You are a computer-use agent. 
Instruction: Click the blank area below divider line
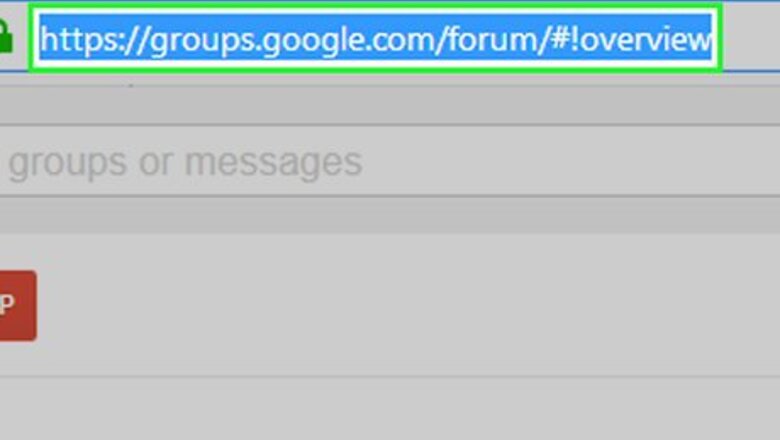[x=390, y=408]
